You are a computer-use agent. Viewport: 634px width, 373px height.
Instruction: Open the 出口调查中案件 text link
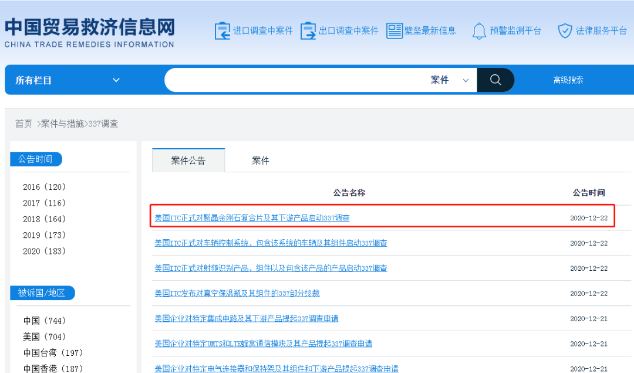pos(349,31)
